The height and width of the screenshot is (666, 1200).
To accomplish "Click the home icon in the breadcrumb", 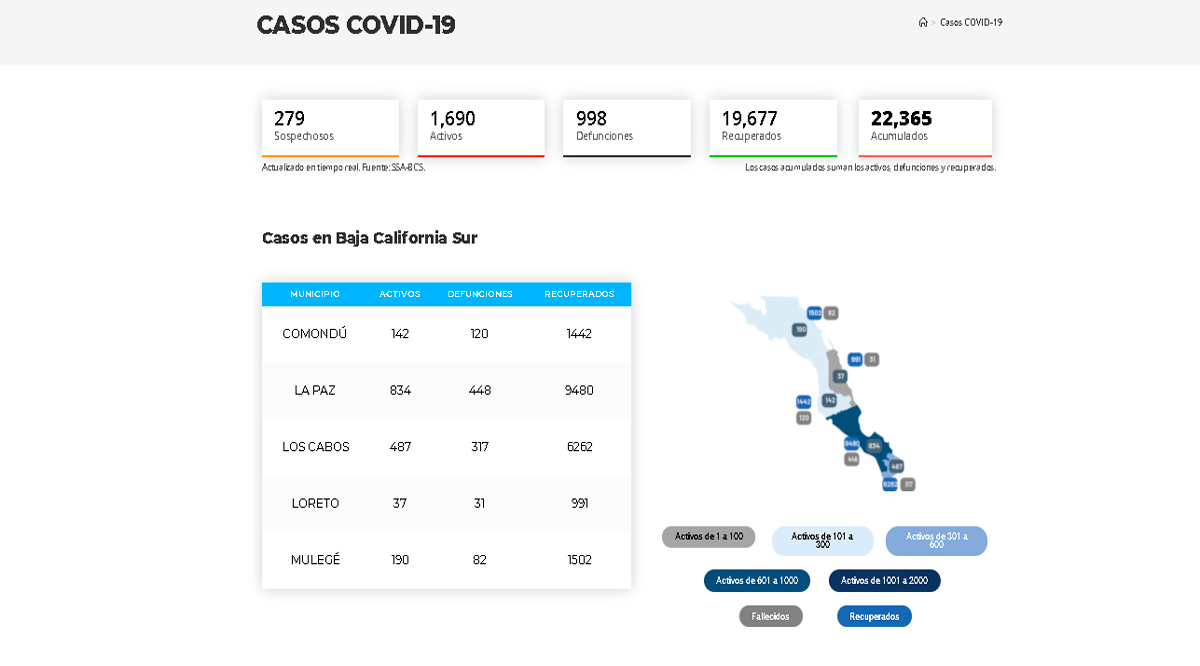I will click(x=923, y=22).
